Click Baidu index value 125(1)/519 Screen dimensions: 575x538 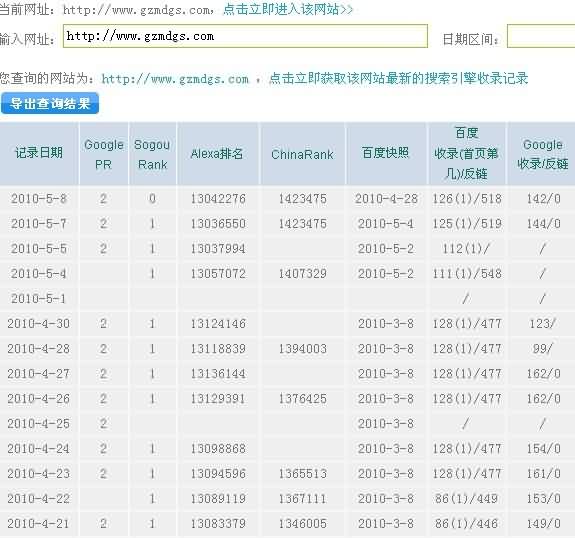467,224
